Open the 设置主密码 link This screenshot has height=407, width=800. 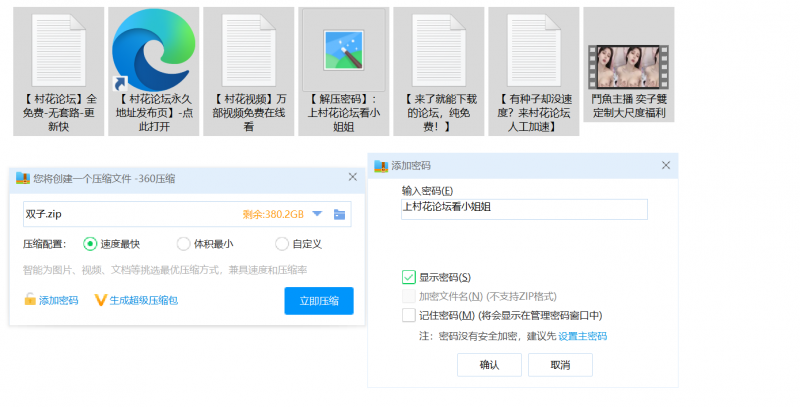[x=582, y=337]
